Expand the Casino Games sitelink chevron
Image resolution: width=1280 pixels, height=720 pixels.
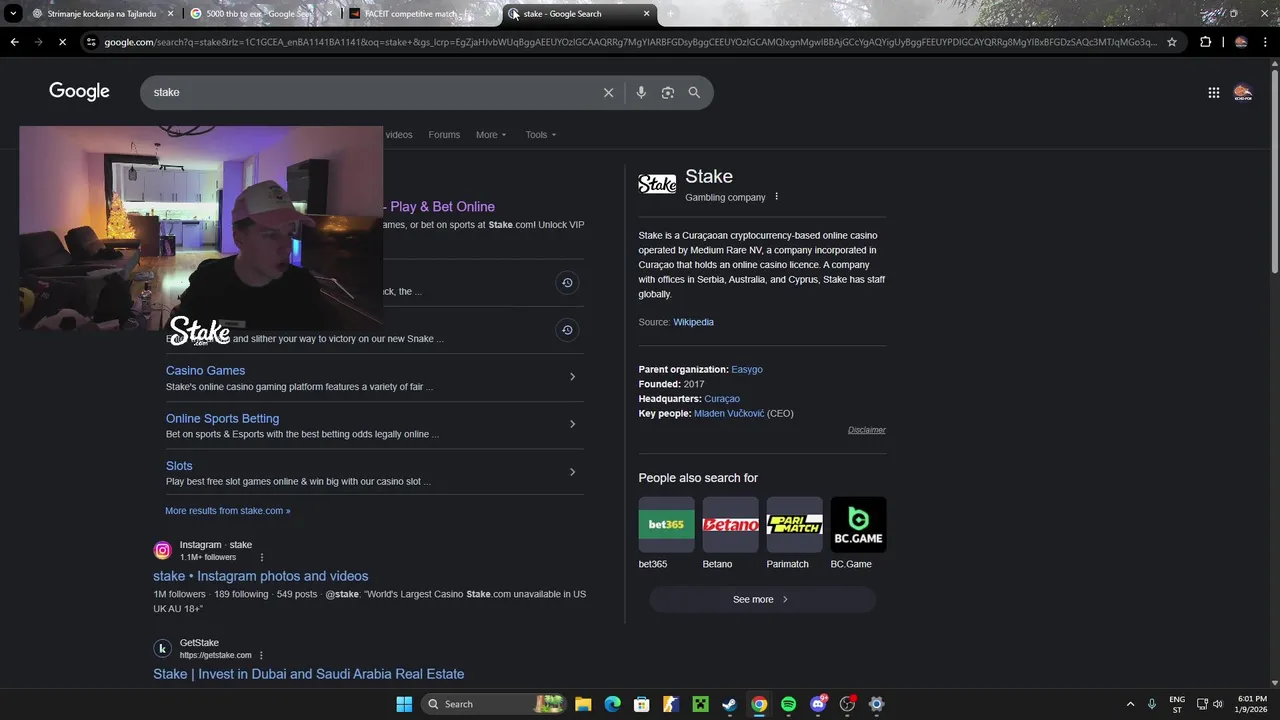tap(572, 377)
